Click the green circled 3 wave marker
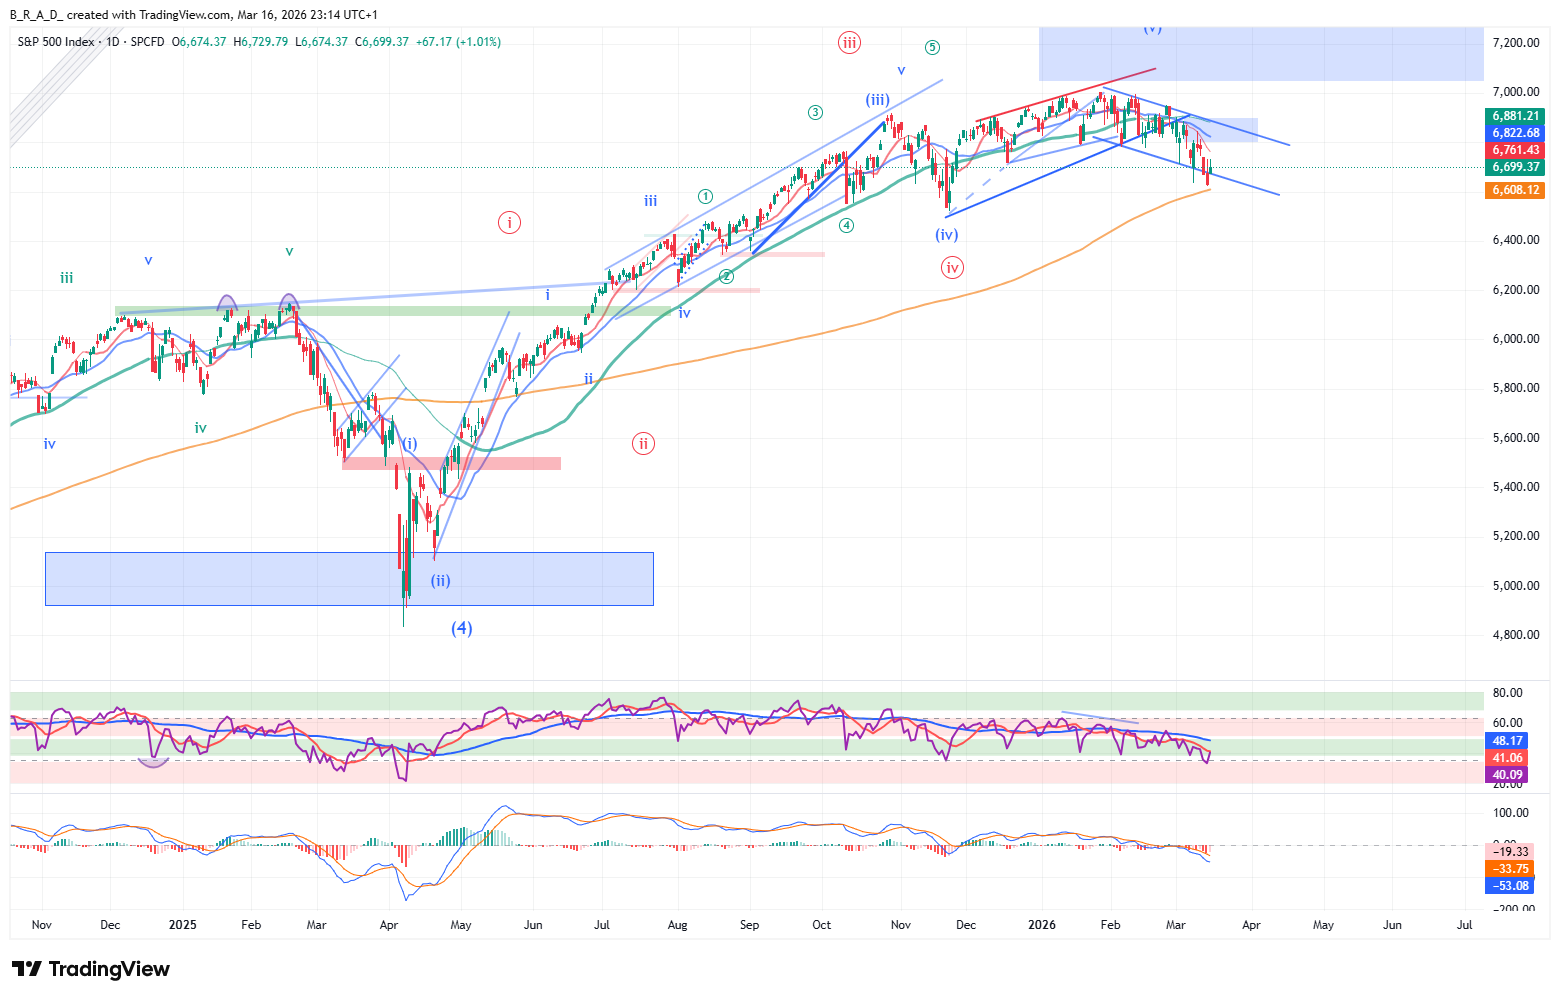This screenshot has height=999, width=1560. pos(815,112)
